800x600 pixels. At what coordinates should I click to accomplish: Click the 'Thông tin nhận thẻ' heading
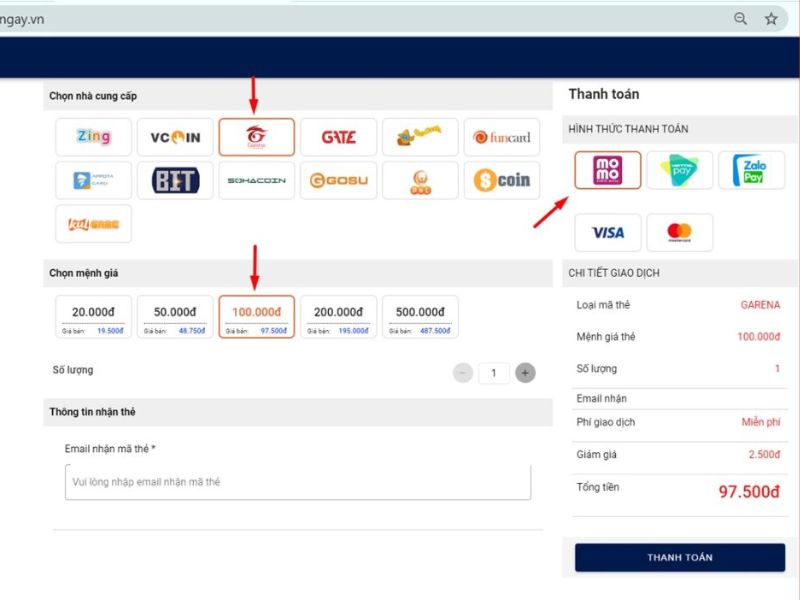tap(92, 412)
